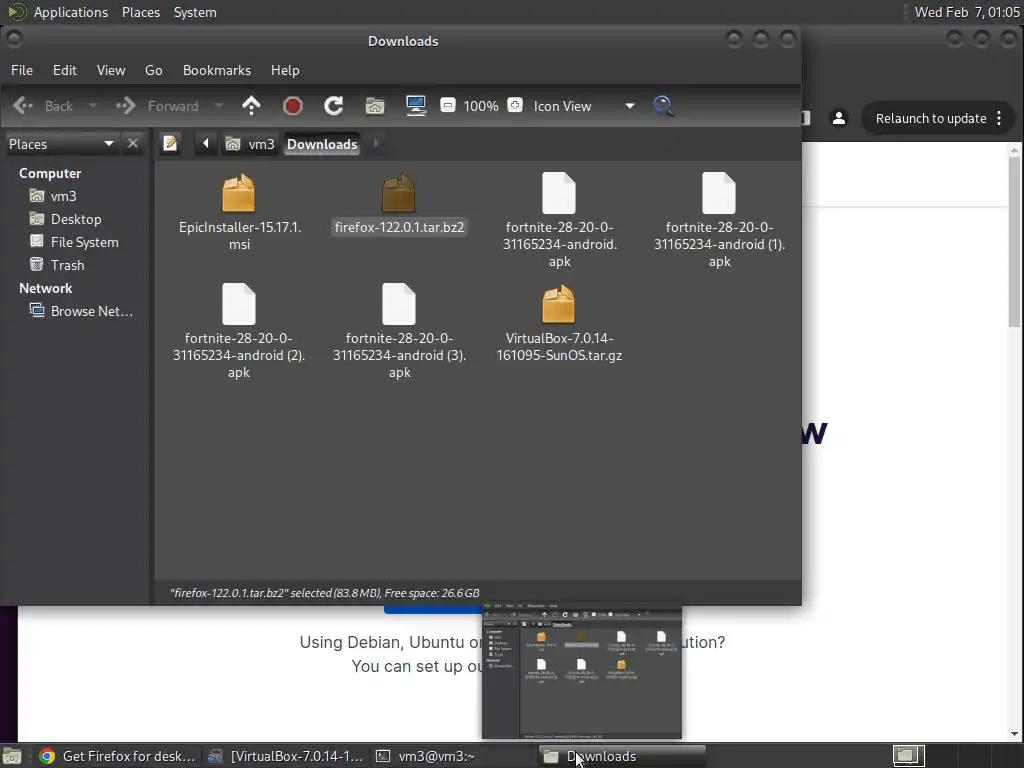Open the Edit menu
Screen dimensions: 1024x768
(x=65, y=71)
